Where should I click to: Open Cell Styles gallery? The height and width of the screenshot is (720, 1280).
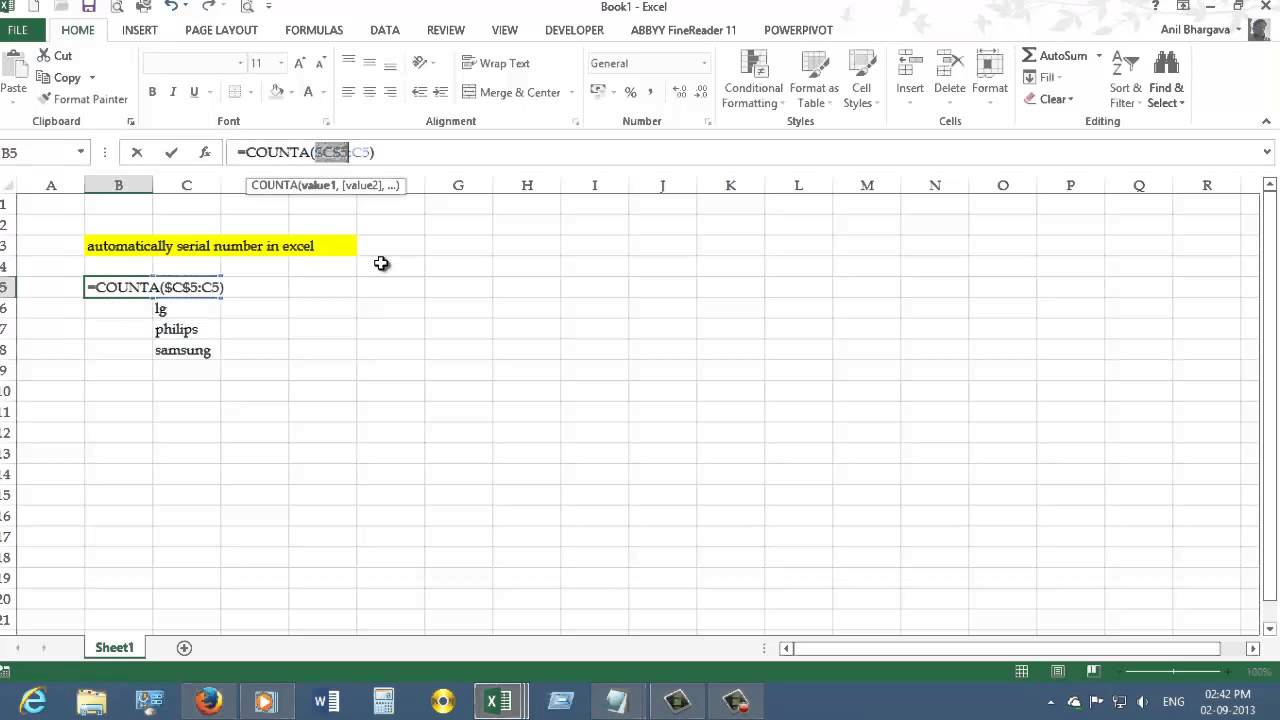pos(861,78)
